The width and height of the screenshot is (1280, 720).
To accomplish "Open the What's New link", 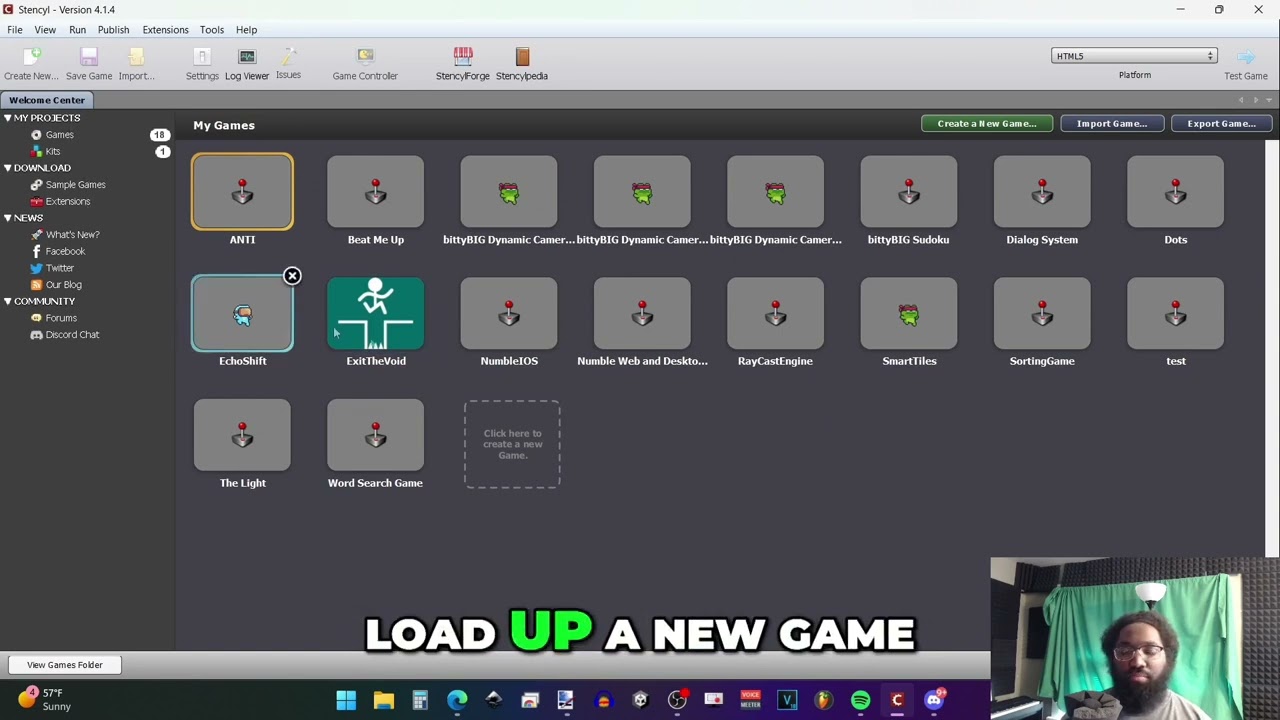I will click(72, 235).
